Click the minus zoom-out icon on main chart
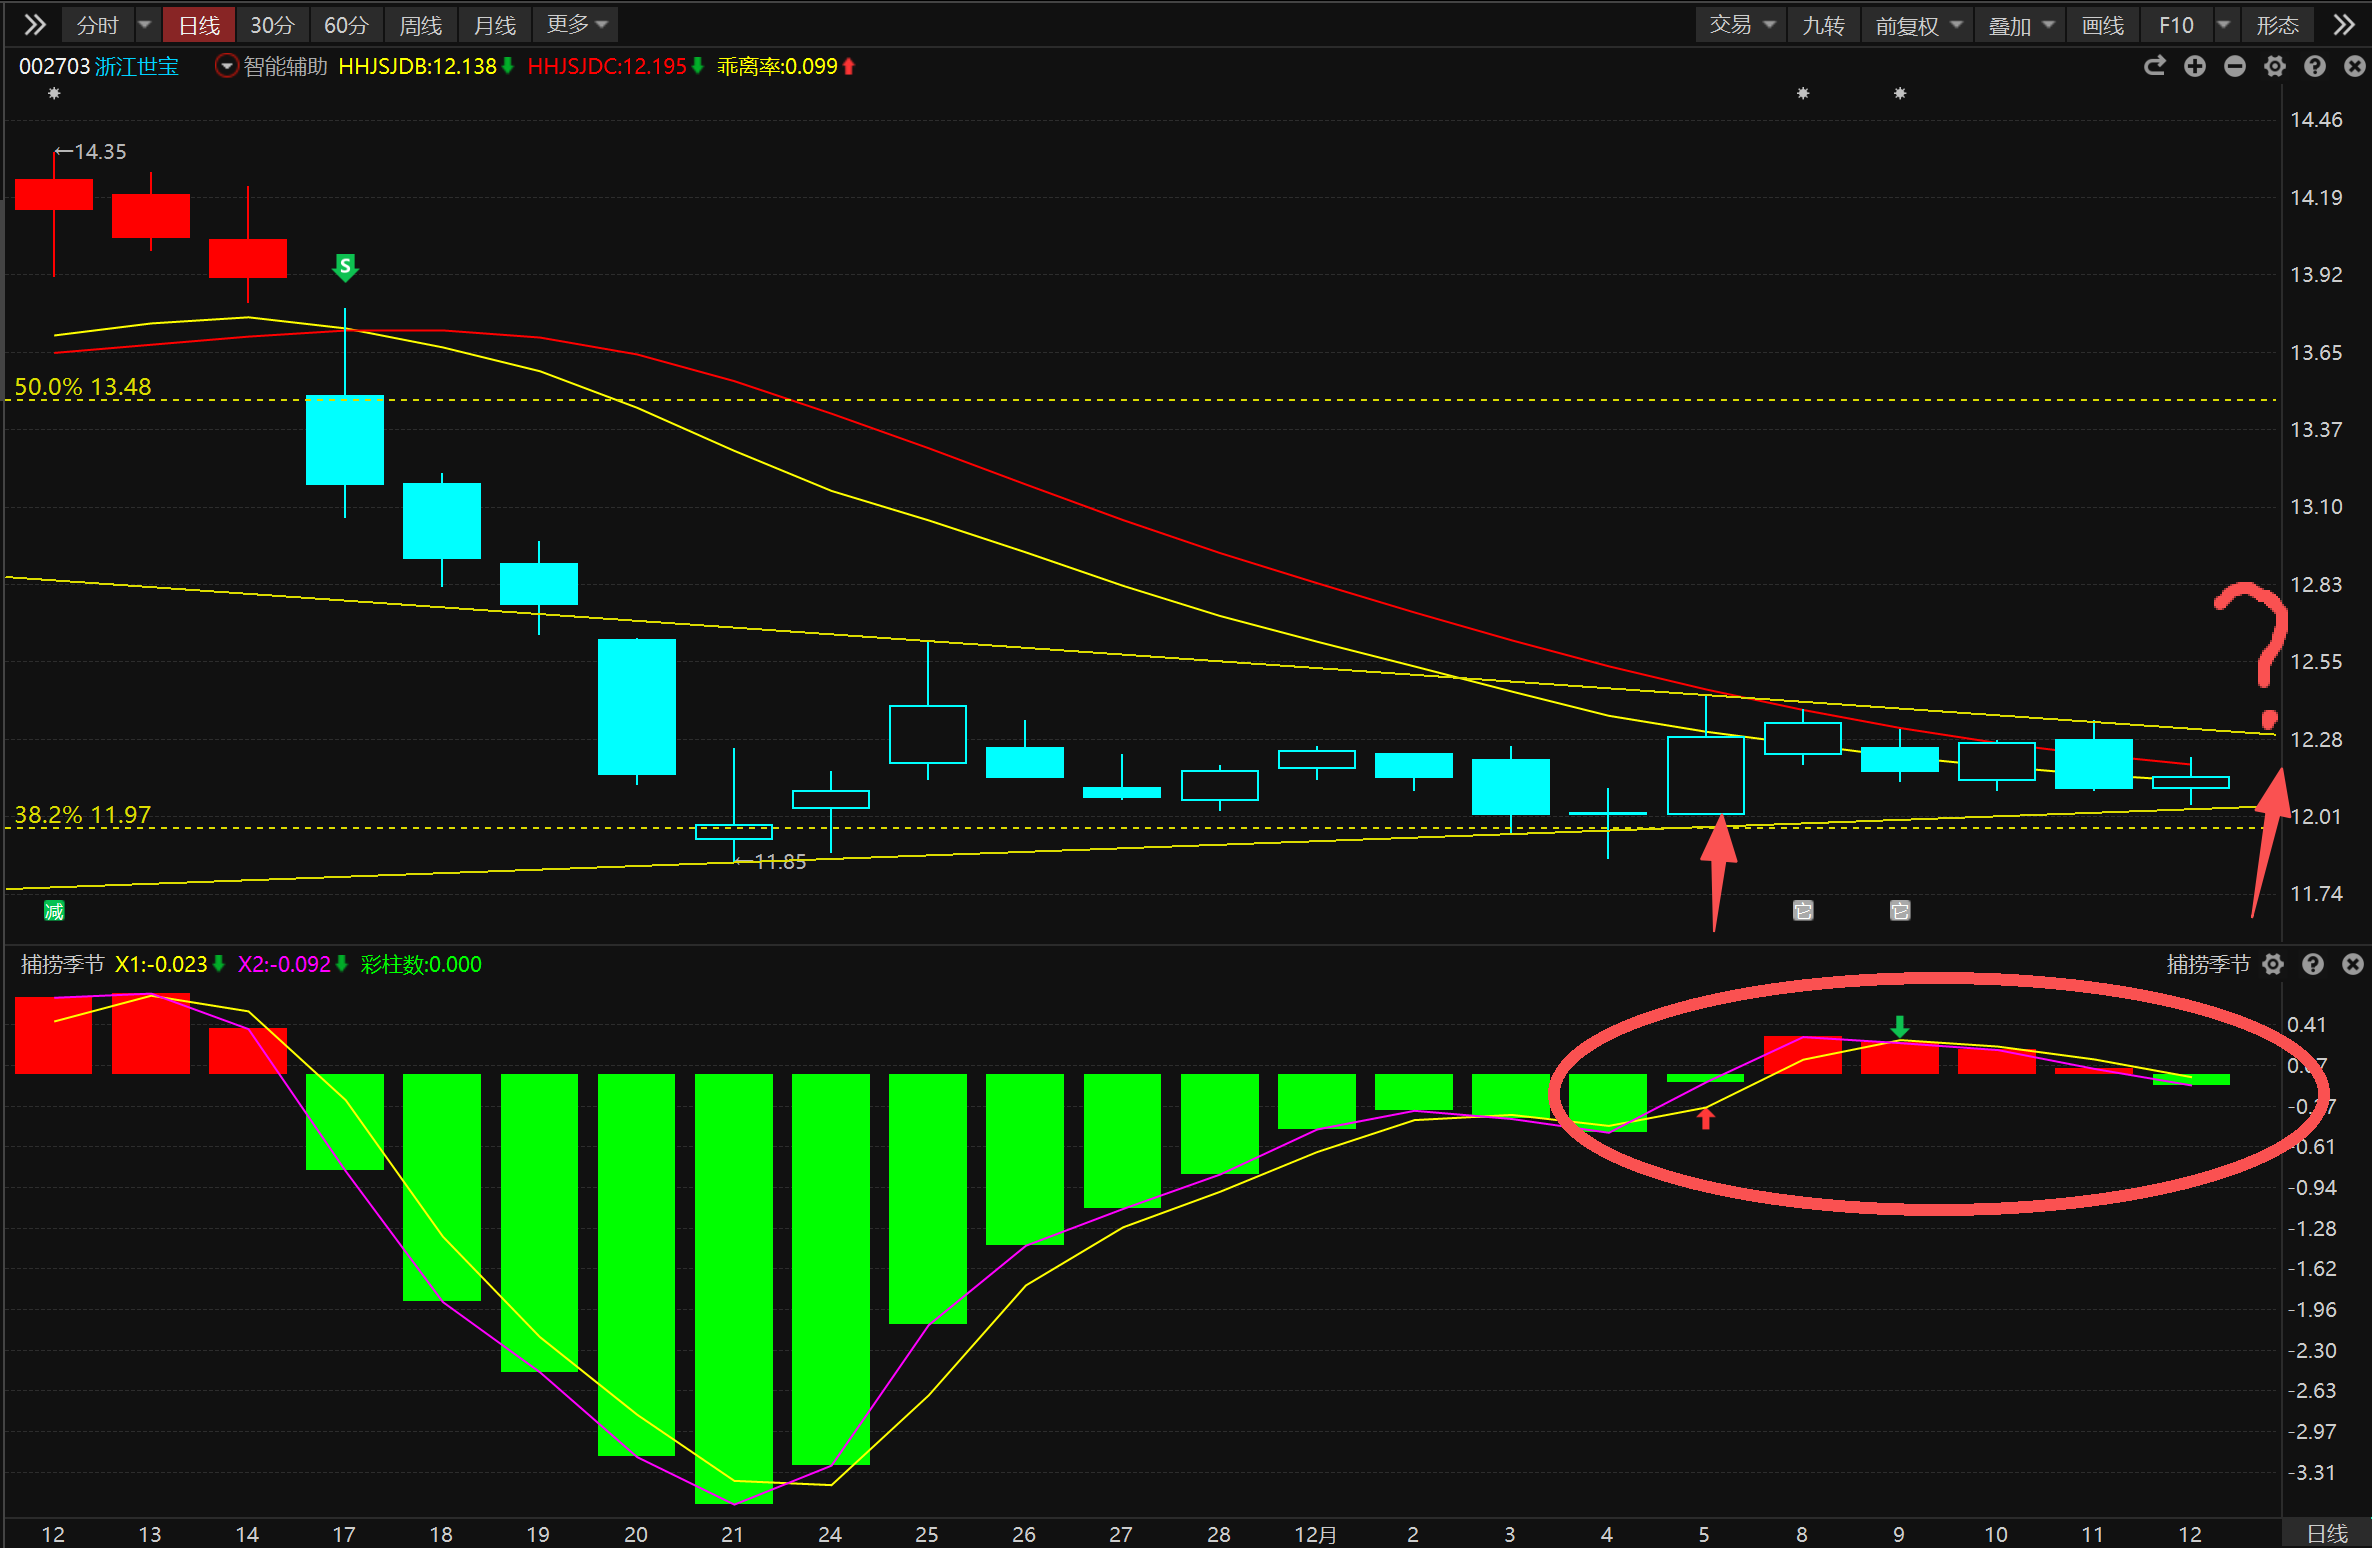2372x1548 pixels. (2235, 66)
